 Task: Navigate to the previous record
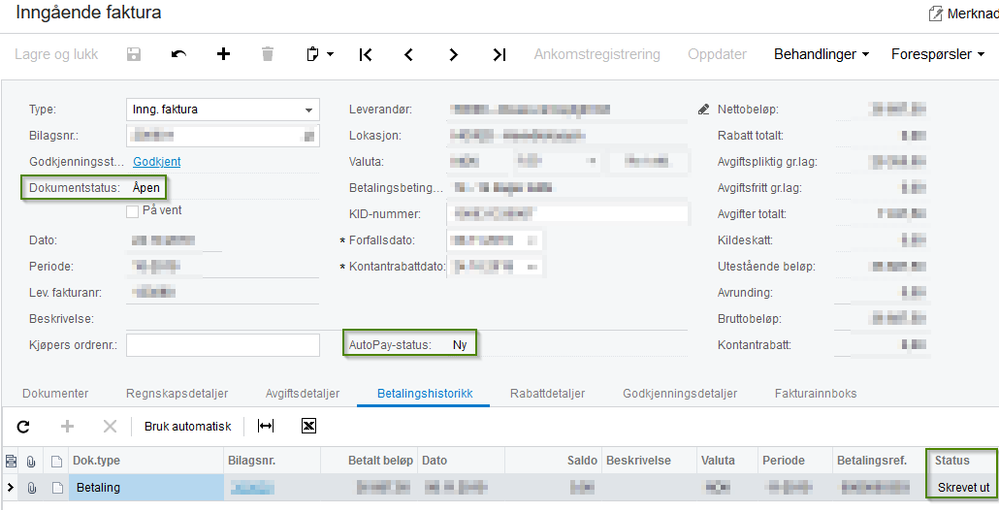409,54
